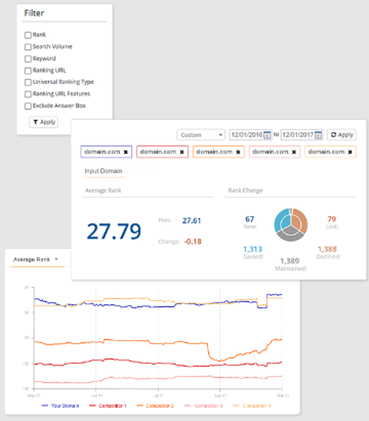Open calendar picker for end date
Image resolution: width=369 pixels, height=421 pixels.
tap(318, 135)
